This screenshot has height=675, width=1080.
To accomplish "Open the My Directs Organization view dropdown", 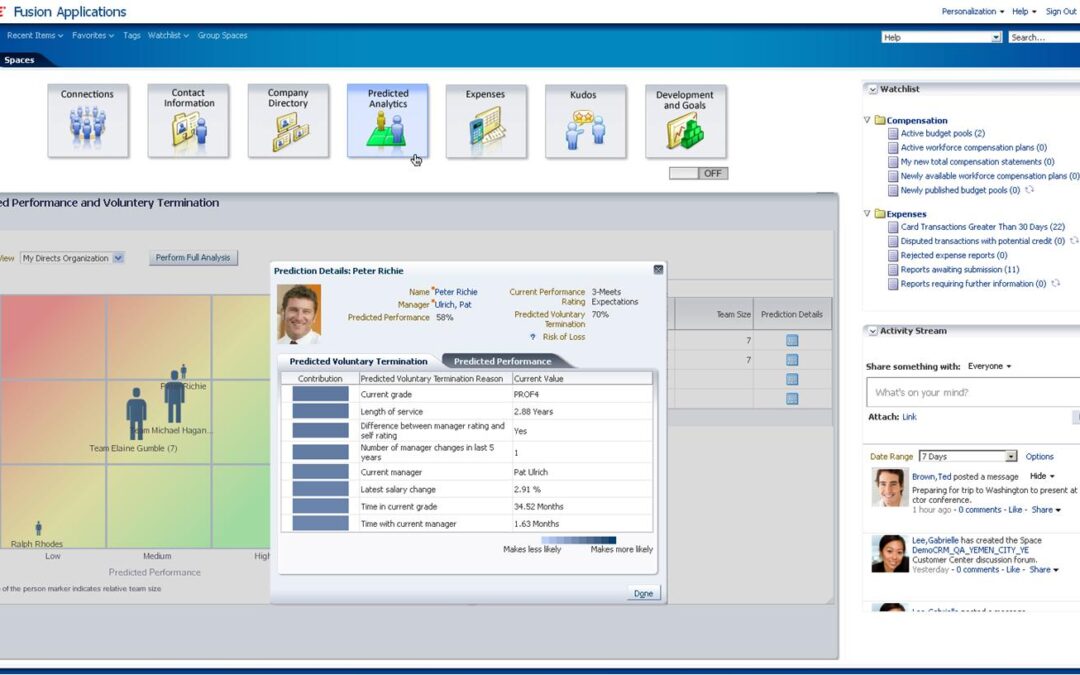I will [118, 258].
